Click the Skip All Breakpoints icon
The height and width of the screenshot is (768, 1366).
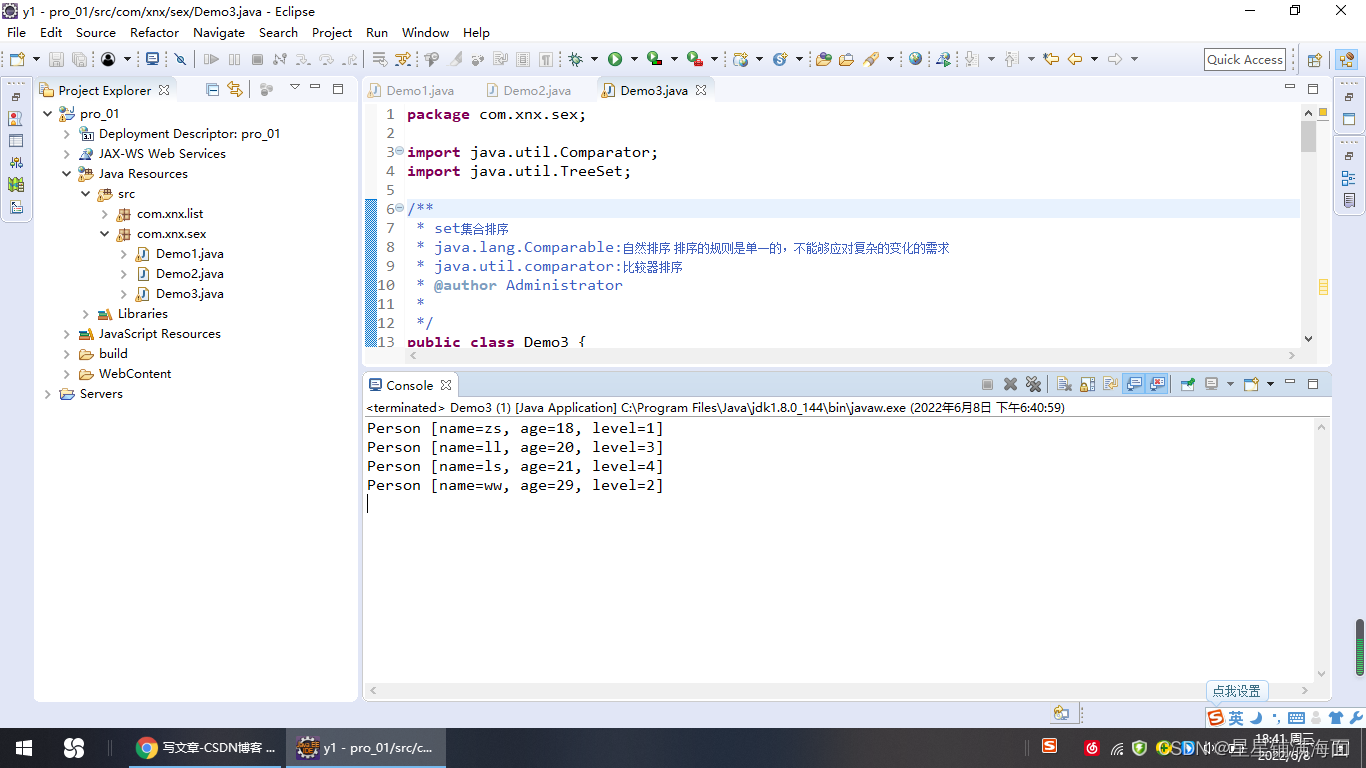(x=180, y=59)
